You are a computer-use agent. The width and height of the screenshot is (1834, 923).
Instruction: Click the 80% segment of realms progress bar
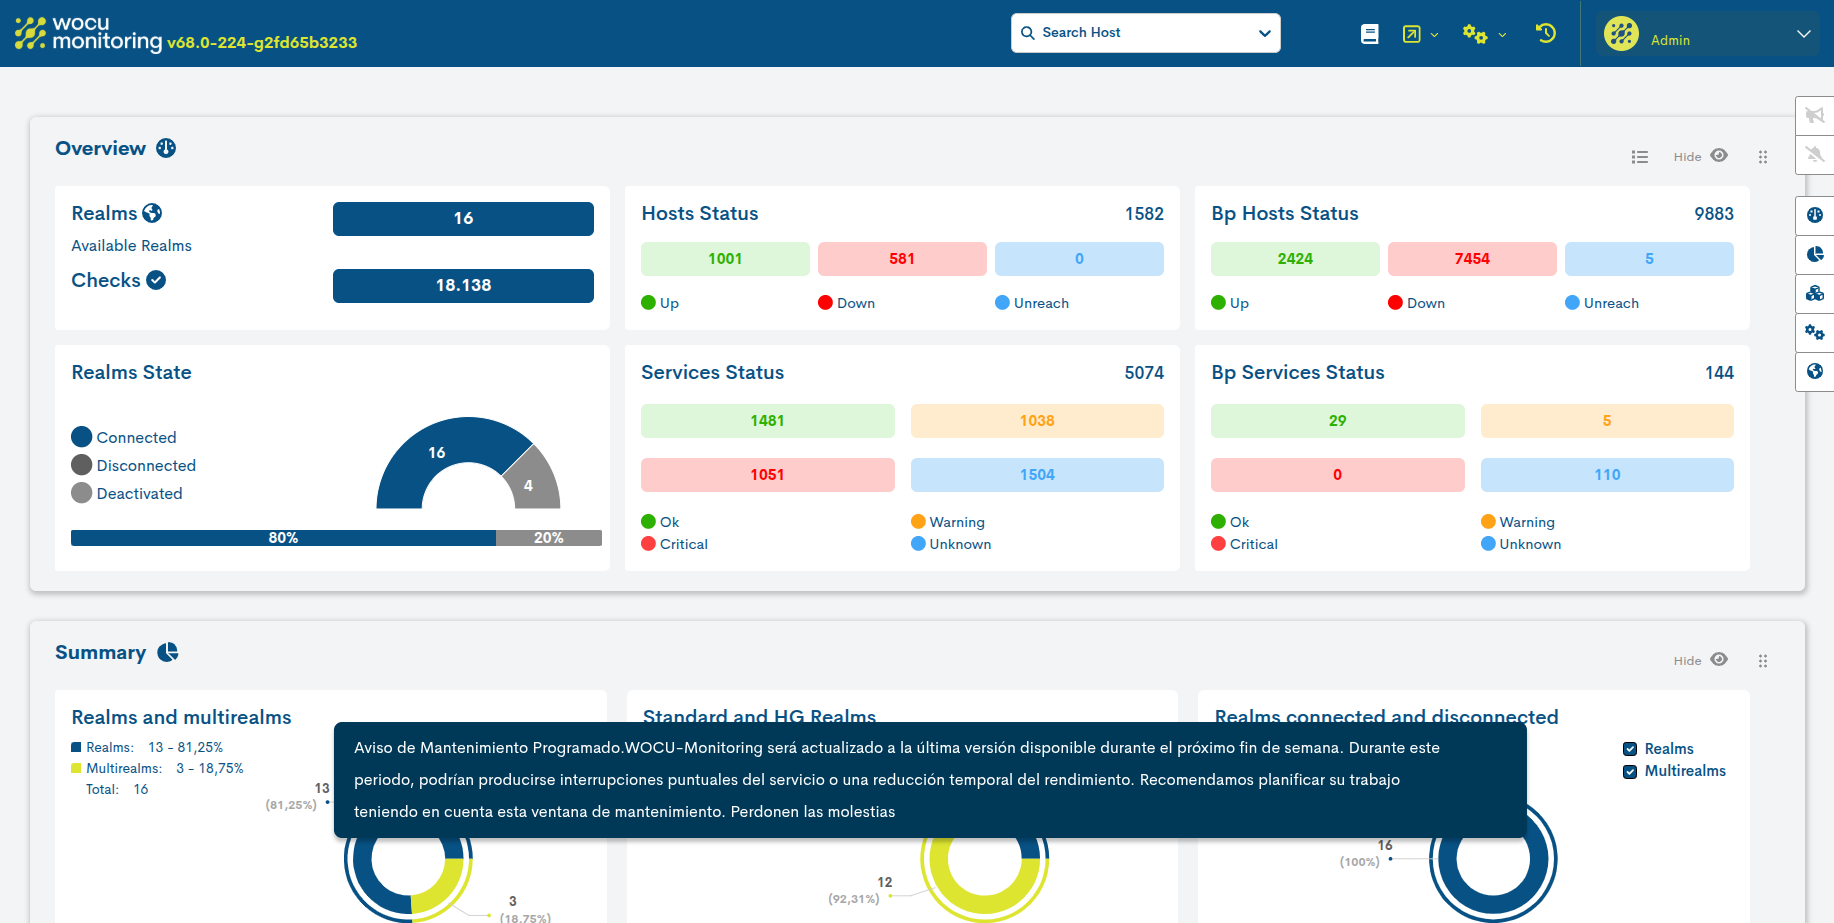[283, 538]
